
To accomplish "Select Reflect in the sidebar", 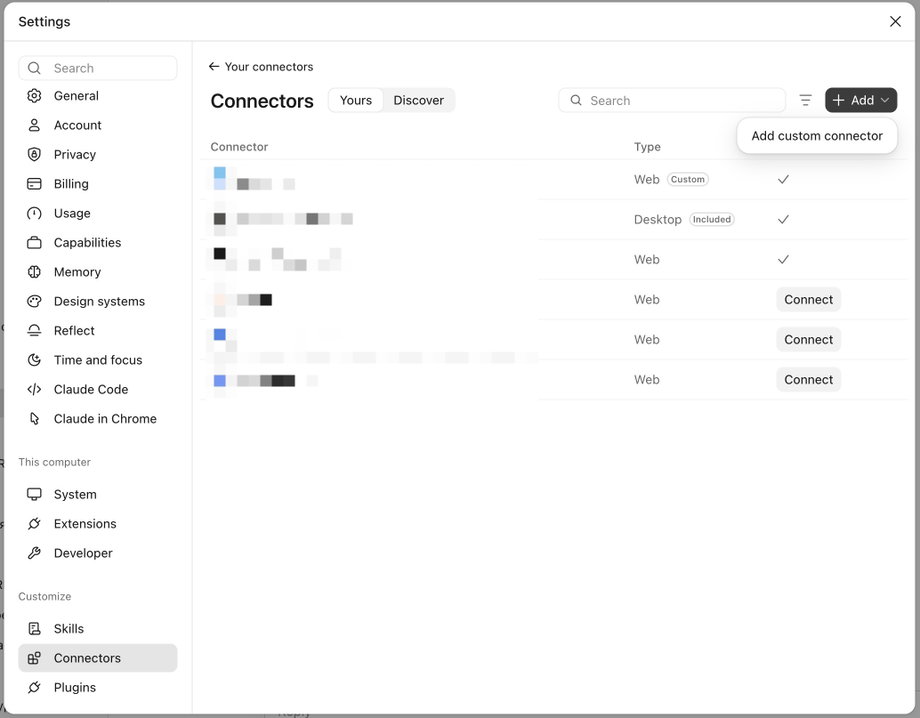I will [97, 330].
